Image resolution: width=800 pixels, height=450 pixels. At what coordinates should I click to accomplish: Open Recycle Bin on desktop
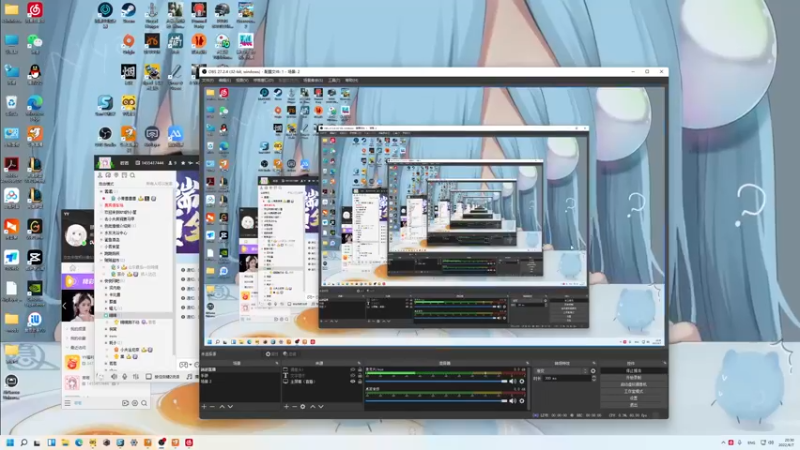pos(11,105)
